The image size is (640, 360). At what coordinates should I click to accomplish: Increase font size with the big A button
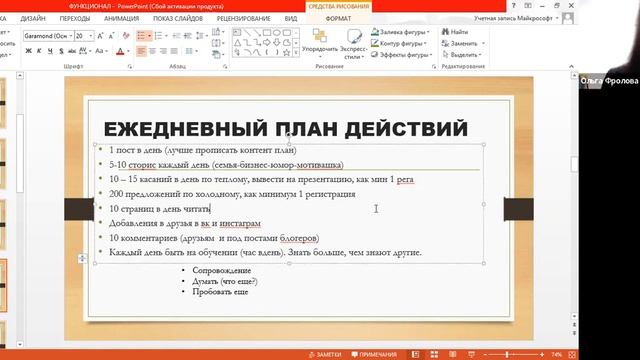(x=100, y=36)
